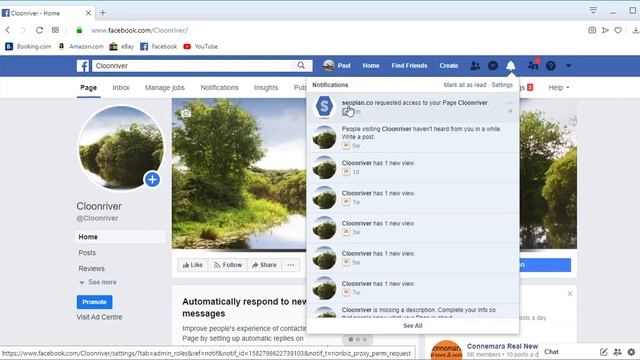
Task: Expand See more in sidebar
Action: click(98, 282)
